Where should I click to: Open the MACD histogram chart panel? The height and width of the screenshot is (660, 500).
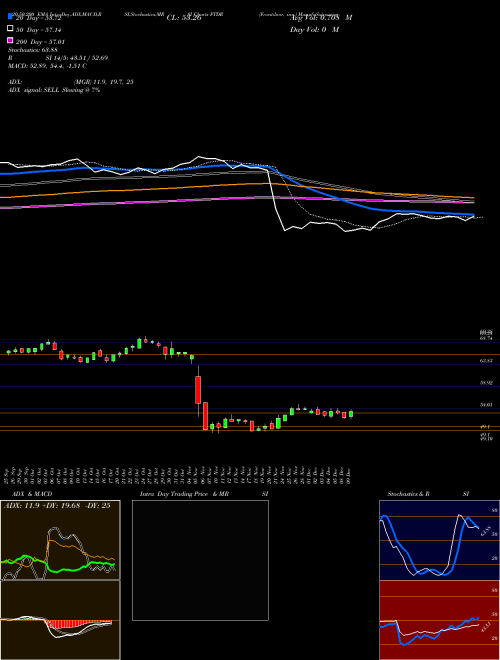[60, 620]
